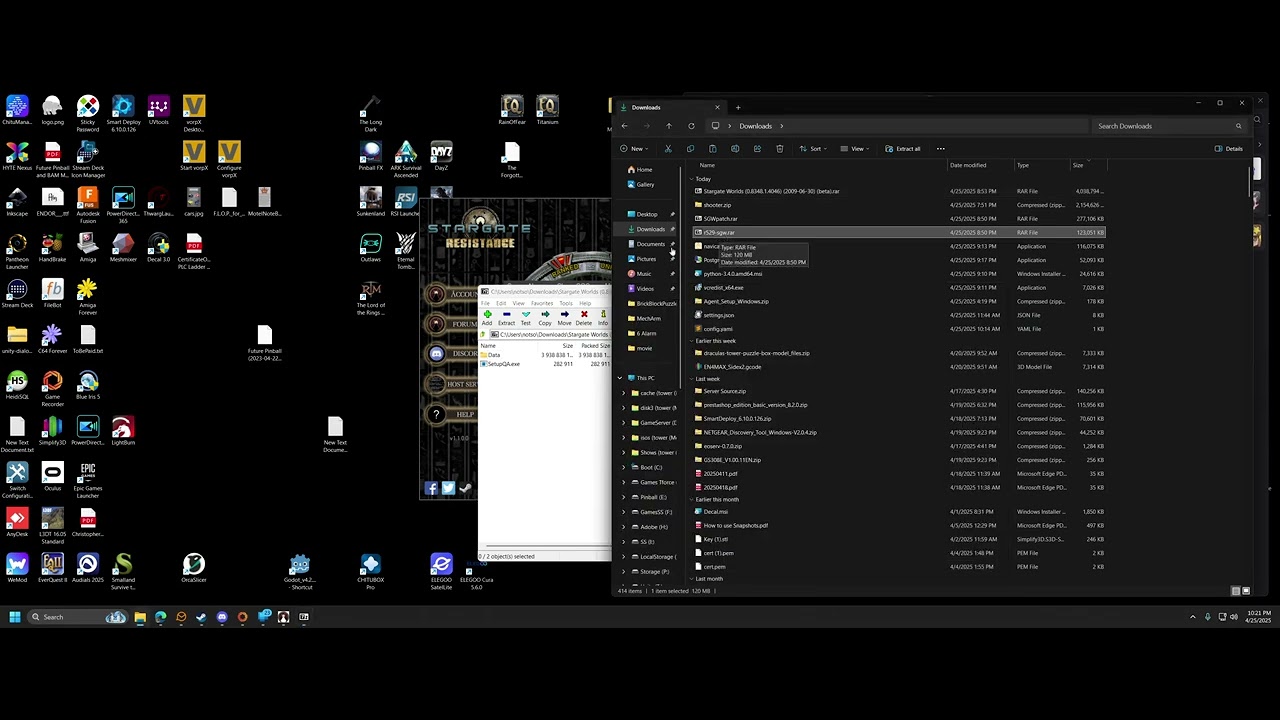1280x720 pixels.
Task: Click HELP button in Stargate Resistance launcher
Action: click(452, 414)
